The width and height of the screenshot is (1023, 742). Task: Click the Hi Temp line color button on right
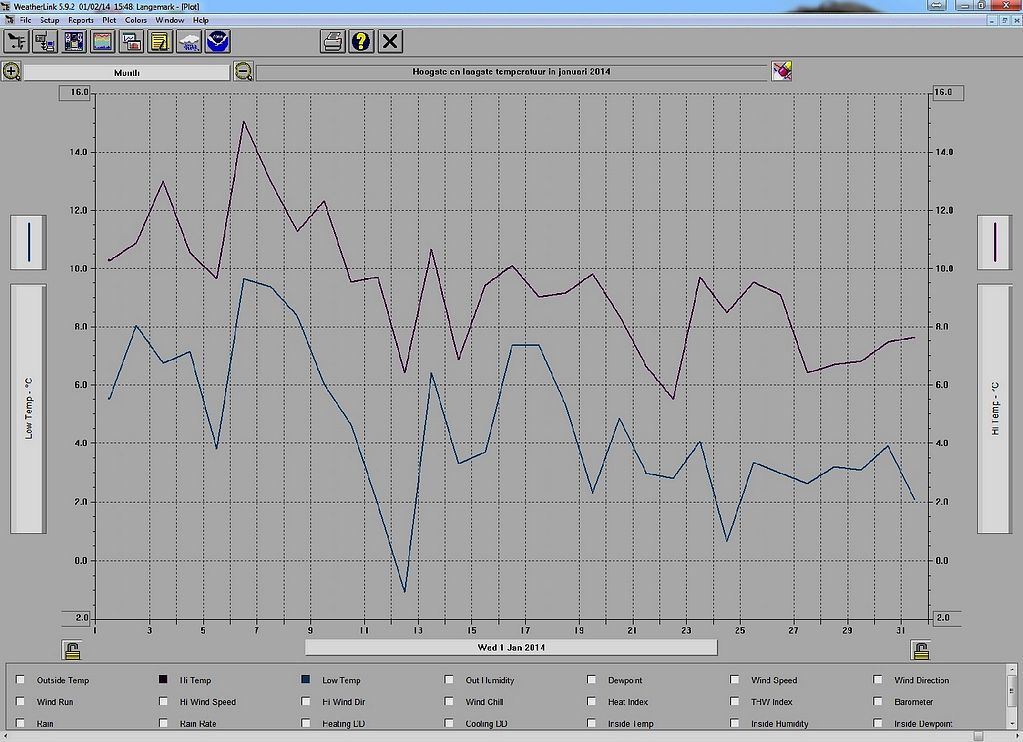click(x=995, y=242)
